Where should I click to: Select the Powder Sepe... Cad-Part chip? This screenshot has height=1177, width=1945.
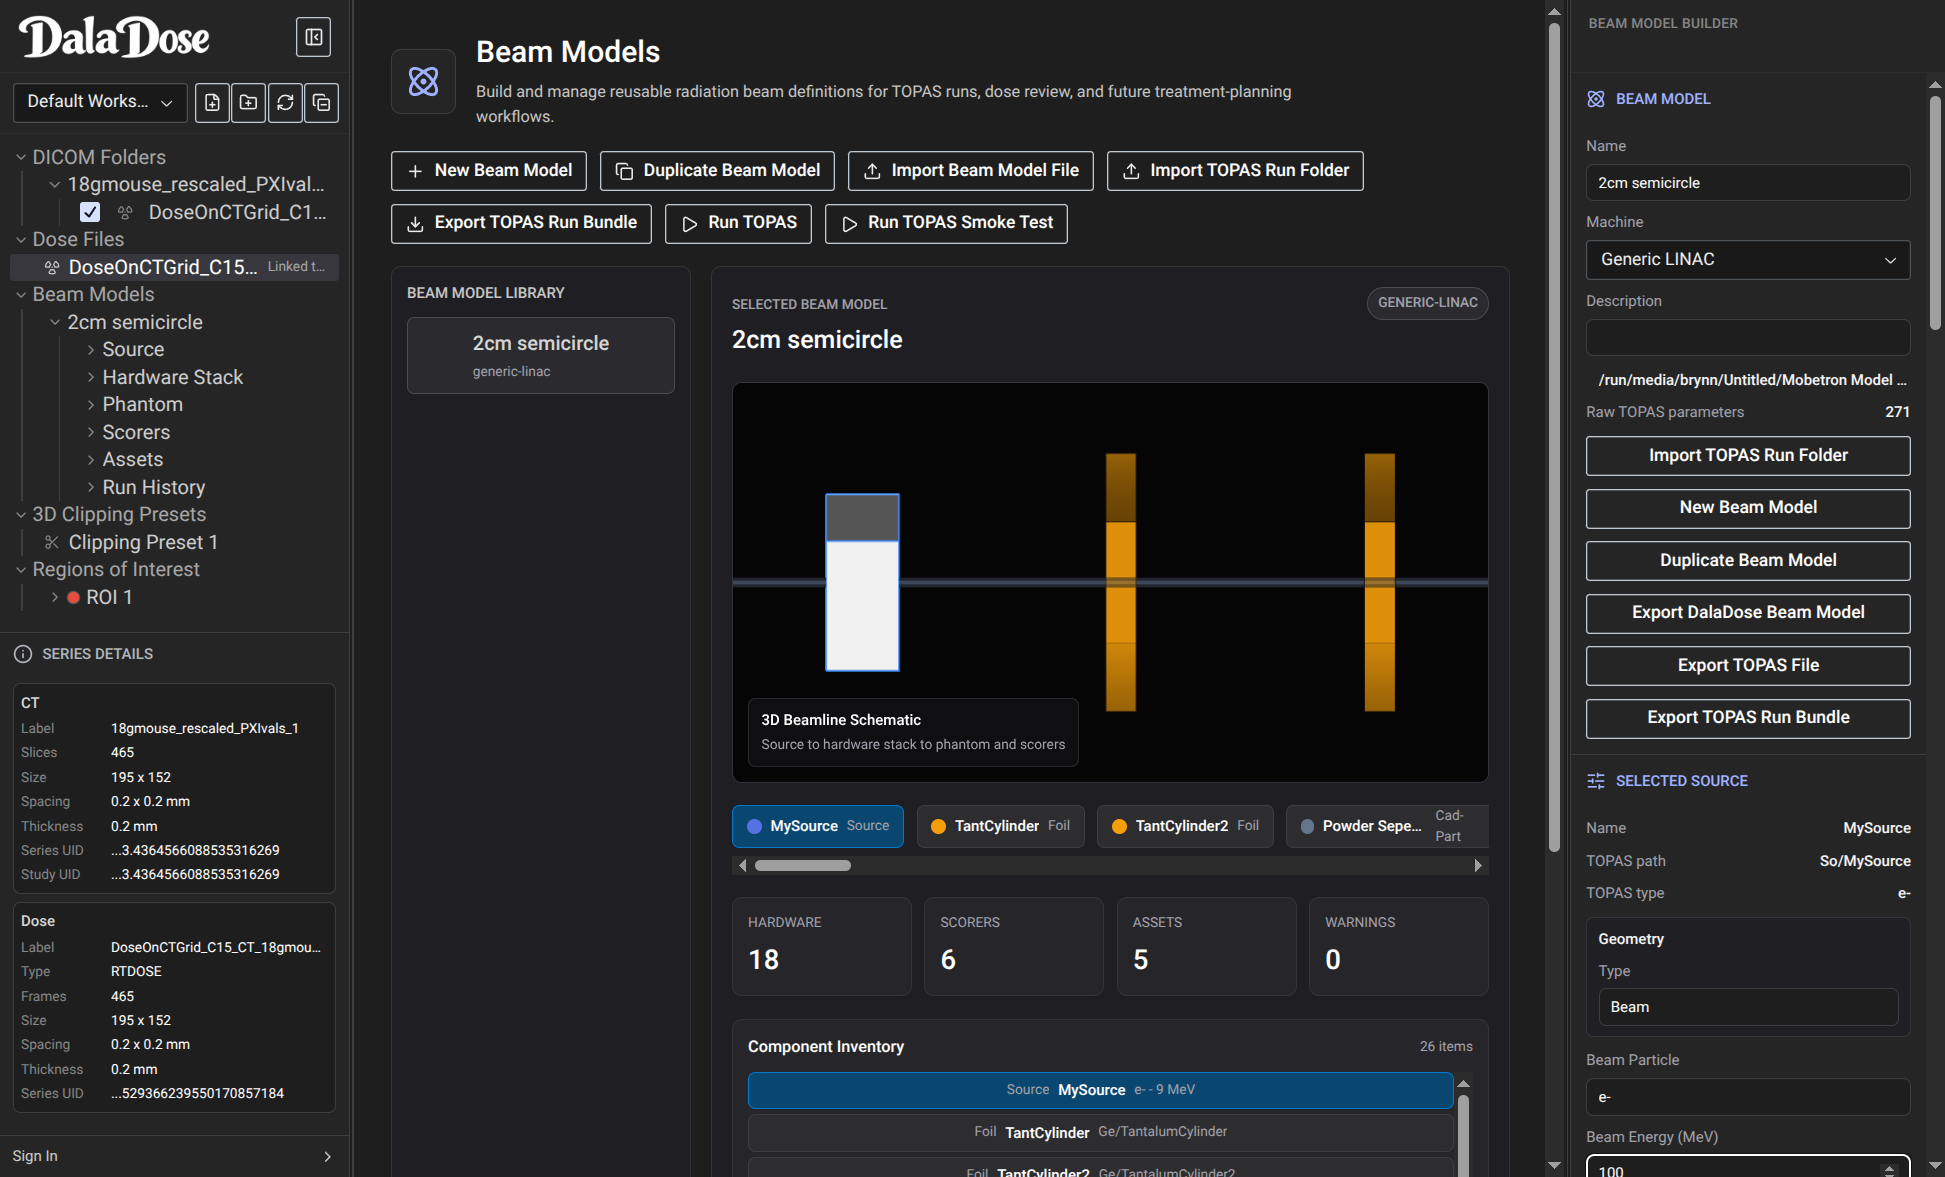1387,826
